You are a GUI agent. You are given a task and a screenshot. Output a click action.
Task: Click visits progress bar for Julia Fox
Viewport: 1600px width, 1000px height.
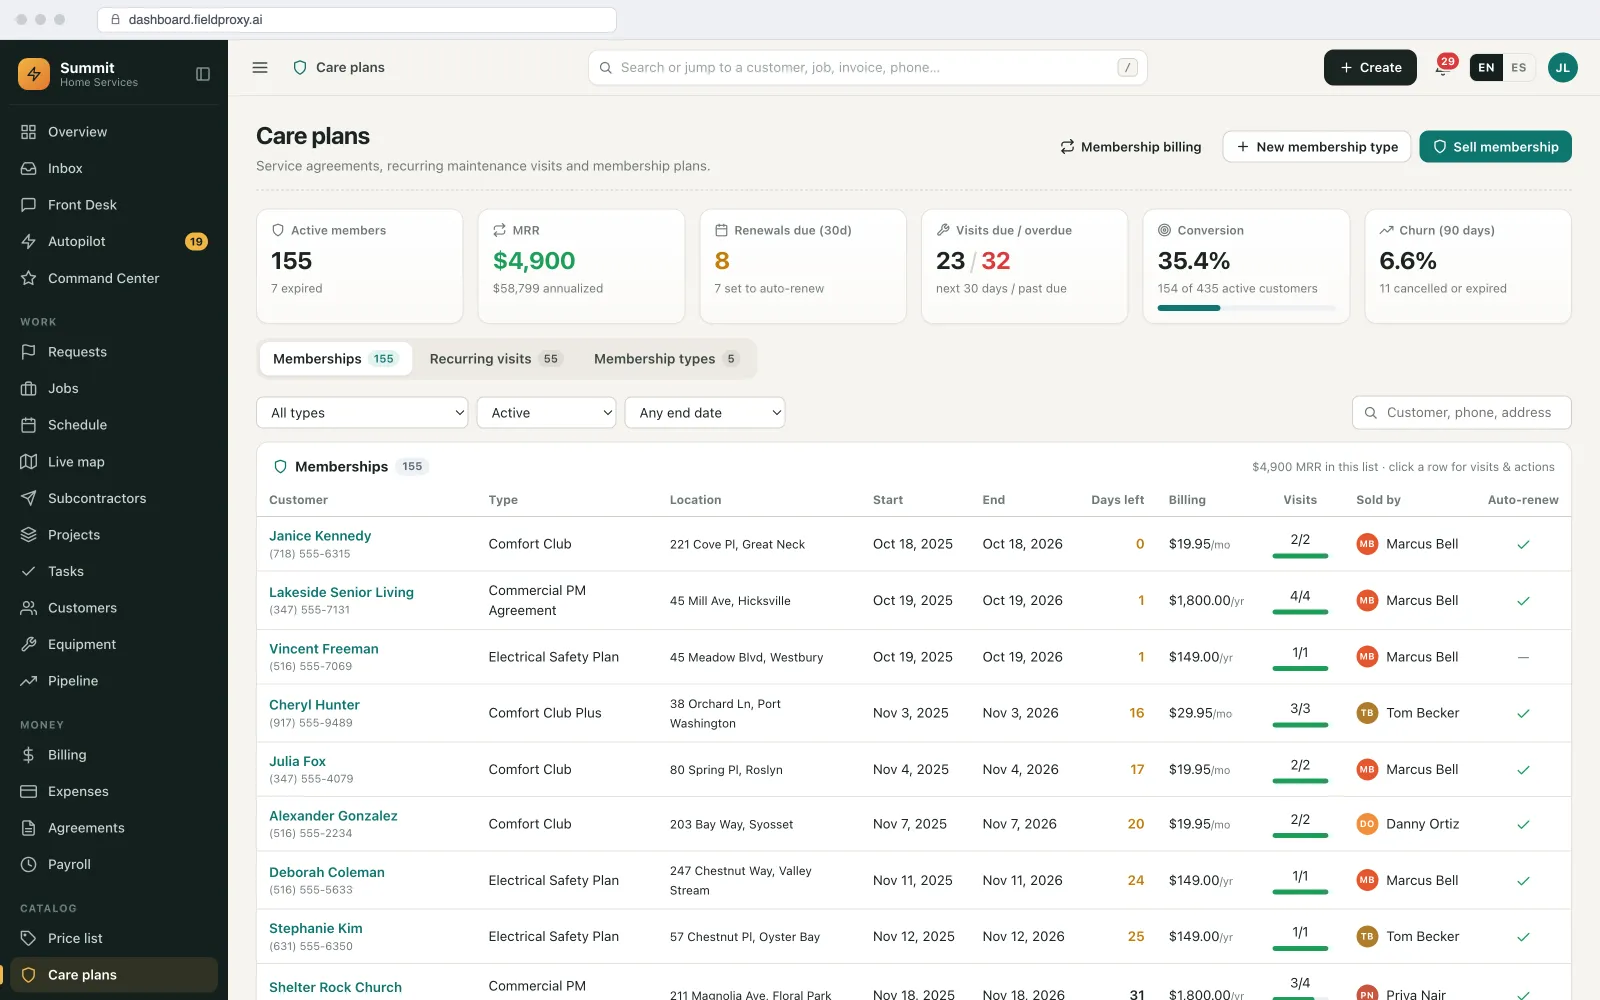click(1300, 781)
